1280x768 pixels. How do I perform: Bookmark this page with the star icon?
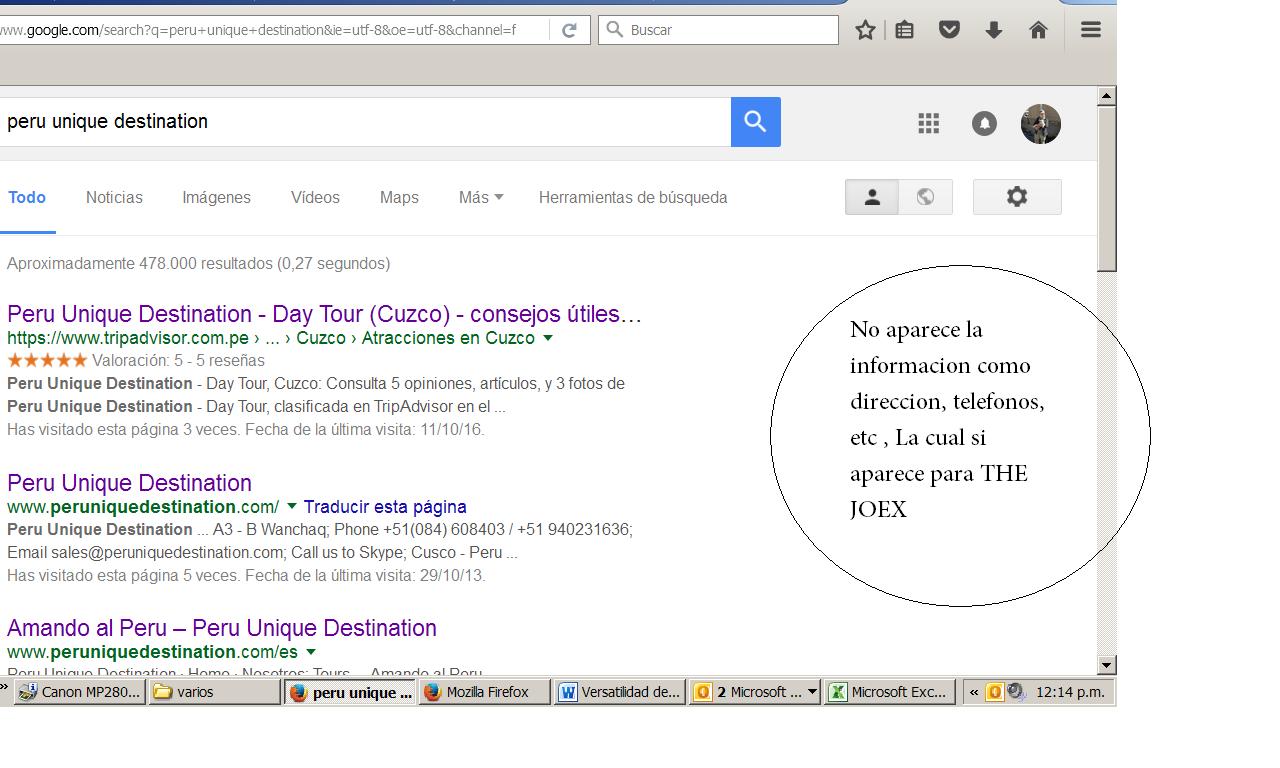coord(866,30)
